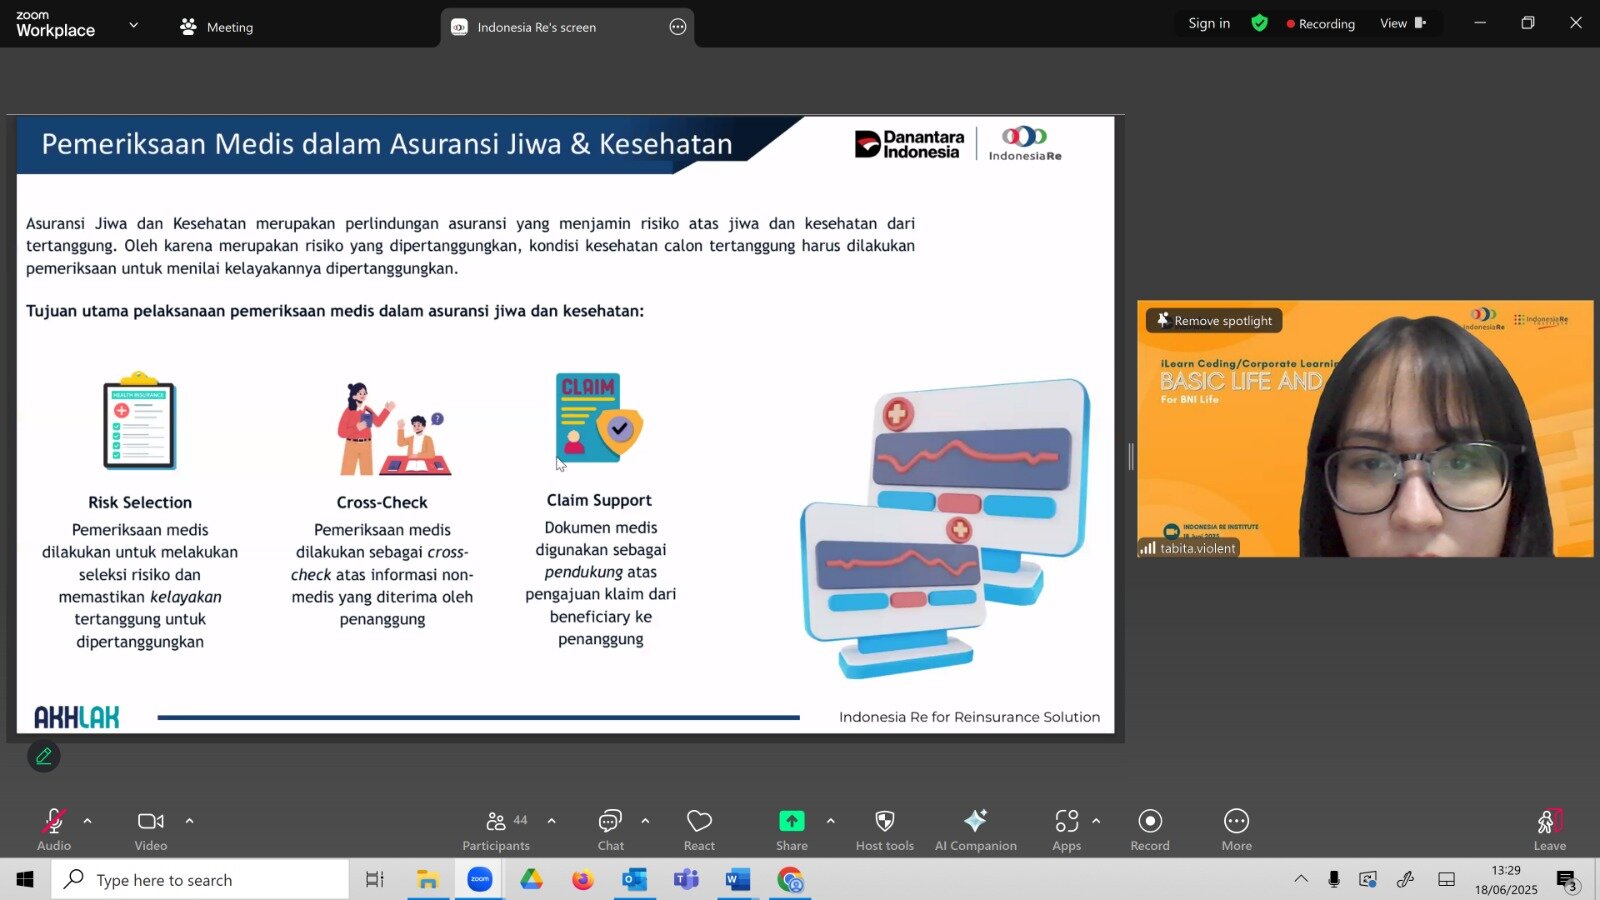Click the Sign in button
Screen dimensions: 1600x900
pyautogui.click(x=1209, y=23)
